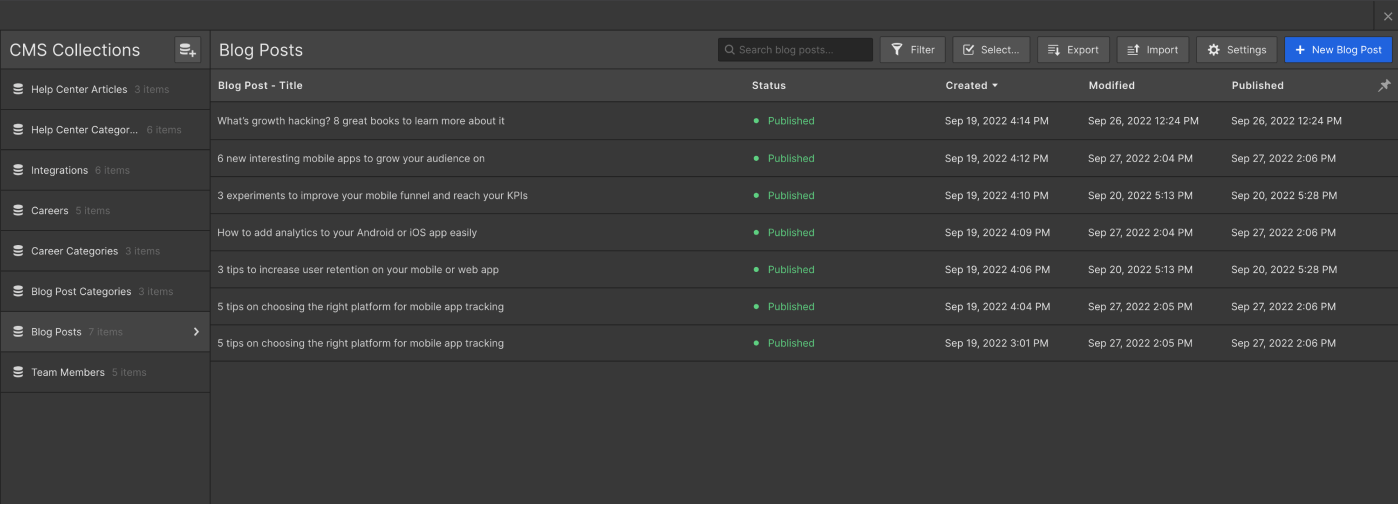This screenshot has width=1398, height=505.
Task: Open Settings with the gear button
Action: 1236,50
